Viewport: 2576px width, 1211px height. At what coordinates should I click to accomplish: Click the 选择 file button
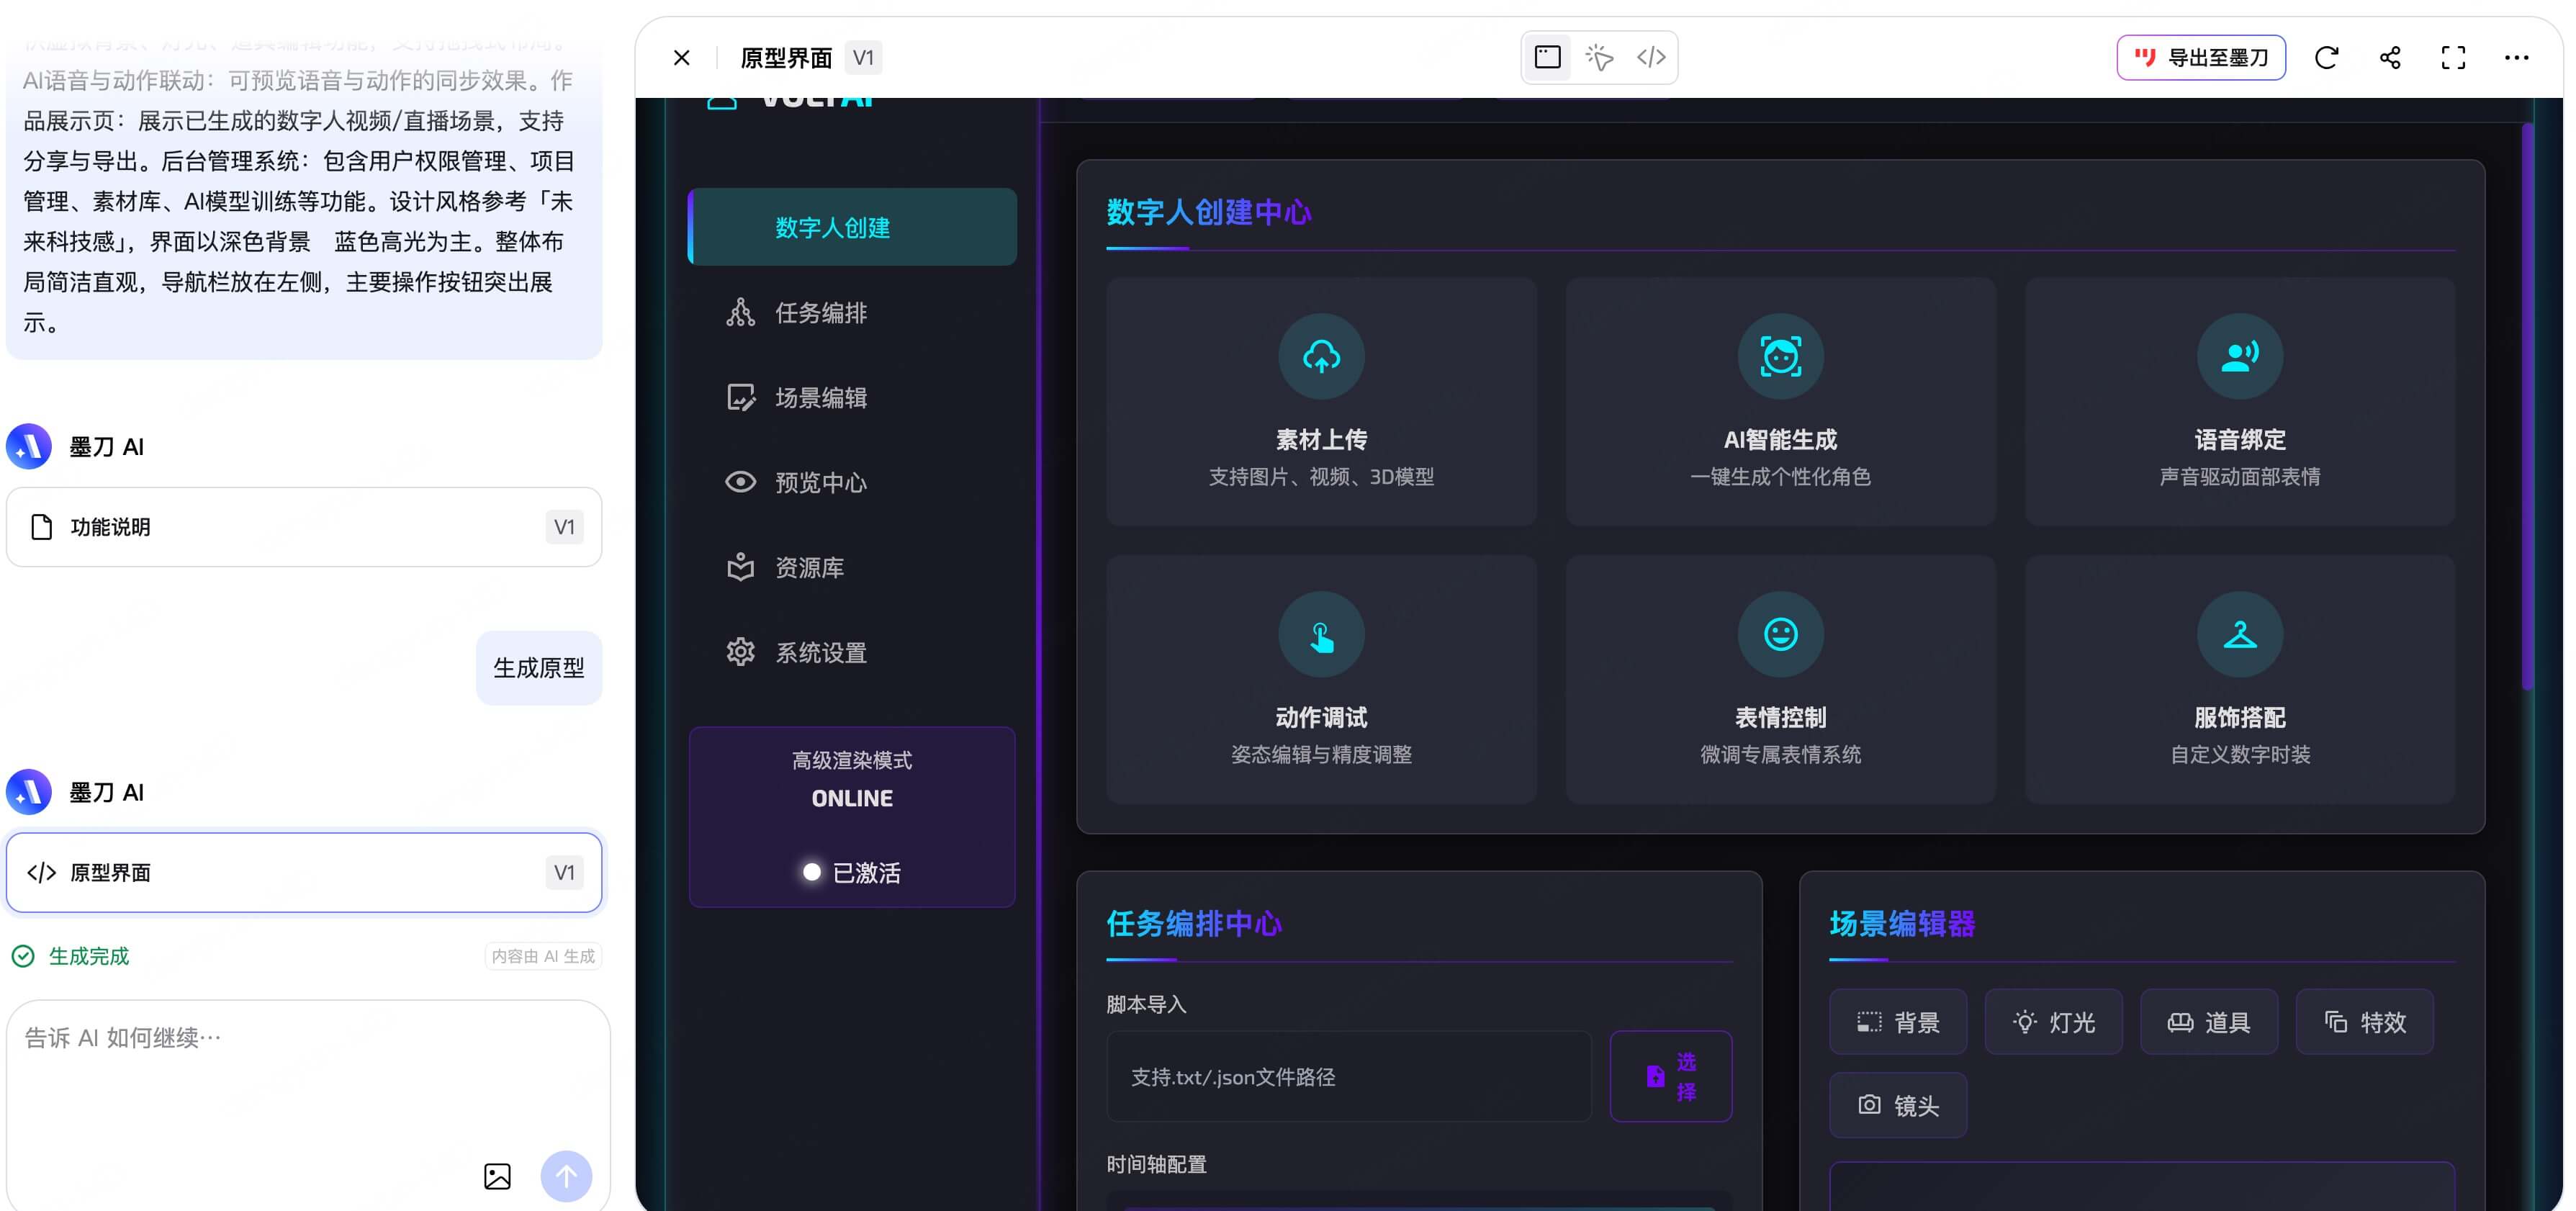pos(1670,1076)
